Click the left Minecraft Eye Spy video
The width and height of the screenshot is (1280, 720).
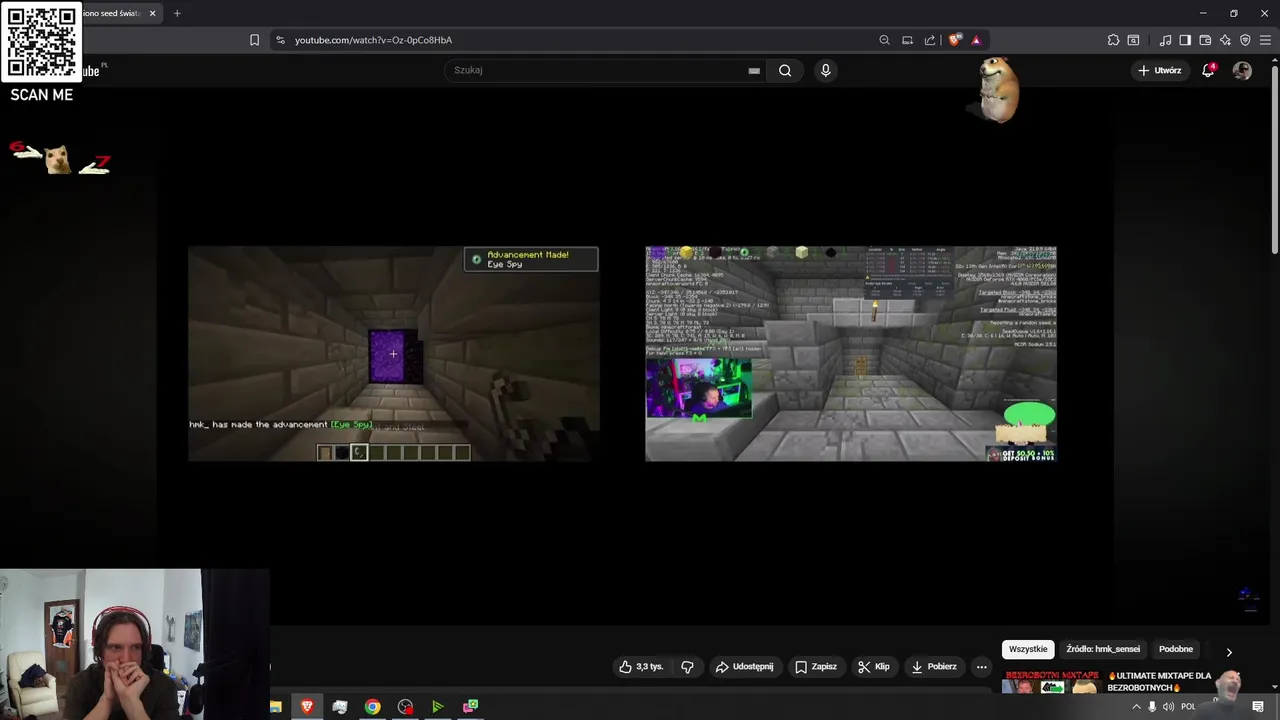click(393, 354)
